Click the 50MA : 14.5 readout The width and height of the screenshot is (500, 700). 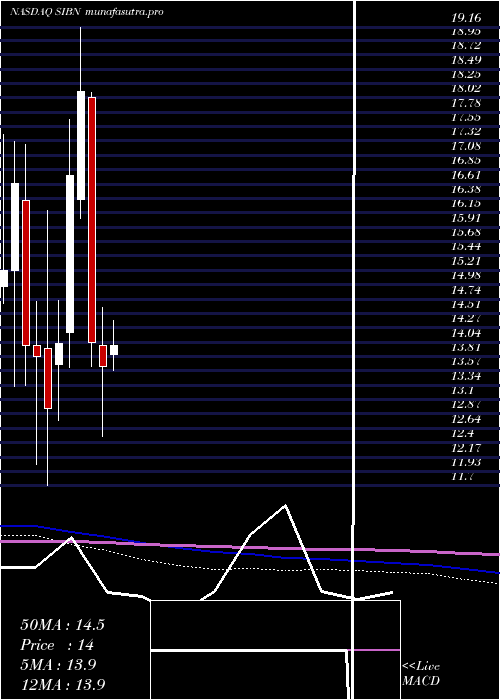tap(62, 625)
